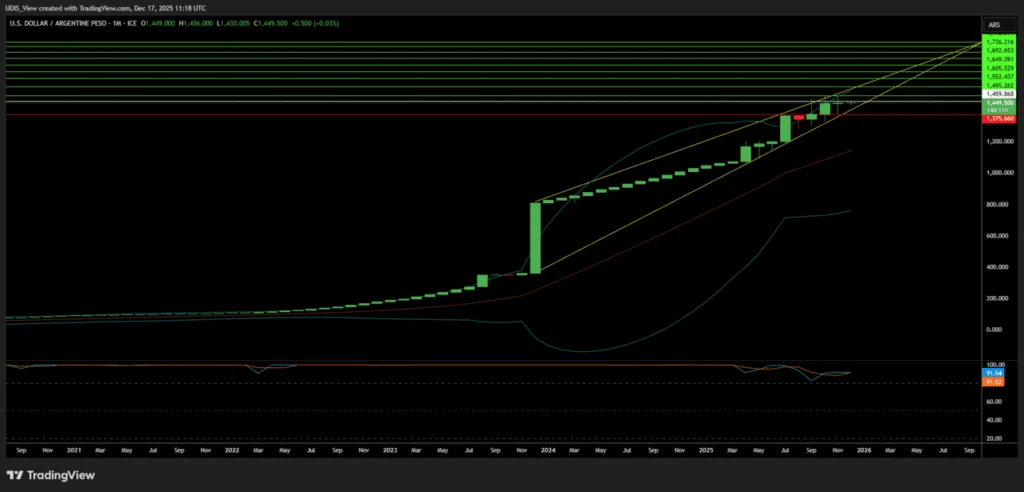Select the 1,495.262 price label
This screenshot has width=1024, height=492.
click(1000, 86)
